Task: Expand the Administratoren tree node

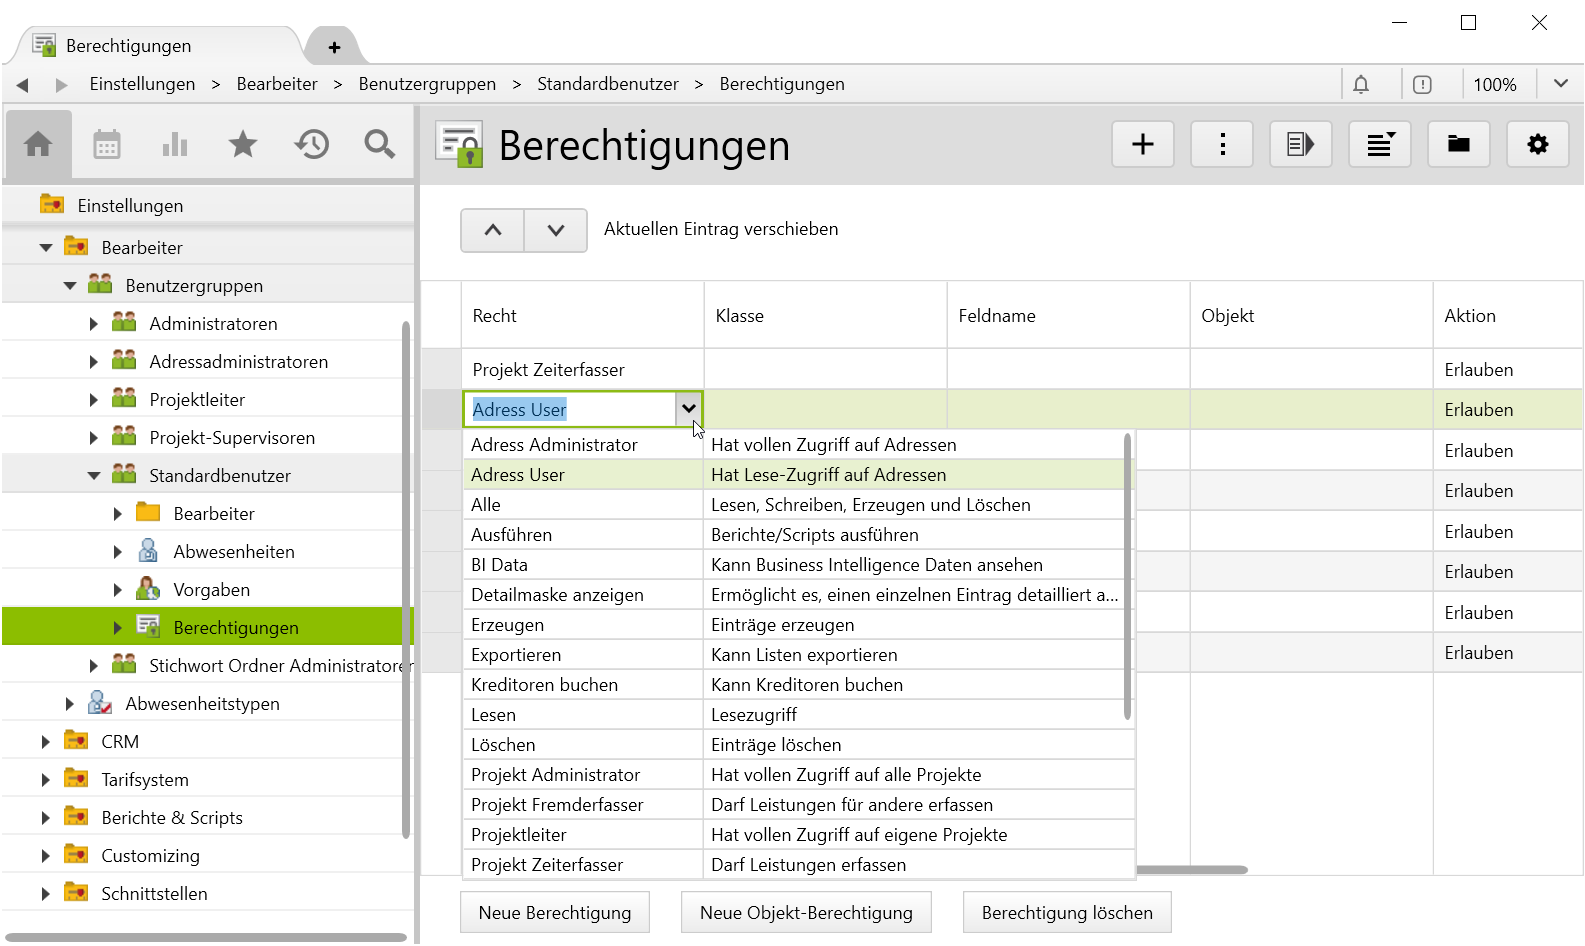Action: (93, 324)
